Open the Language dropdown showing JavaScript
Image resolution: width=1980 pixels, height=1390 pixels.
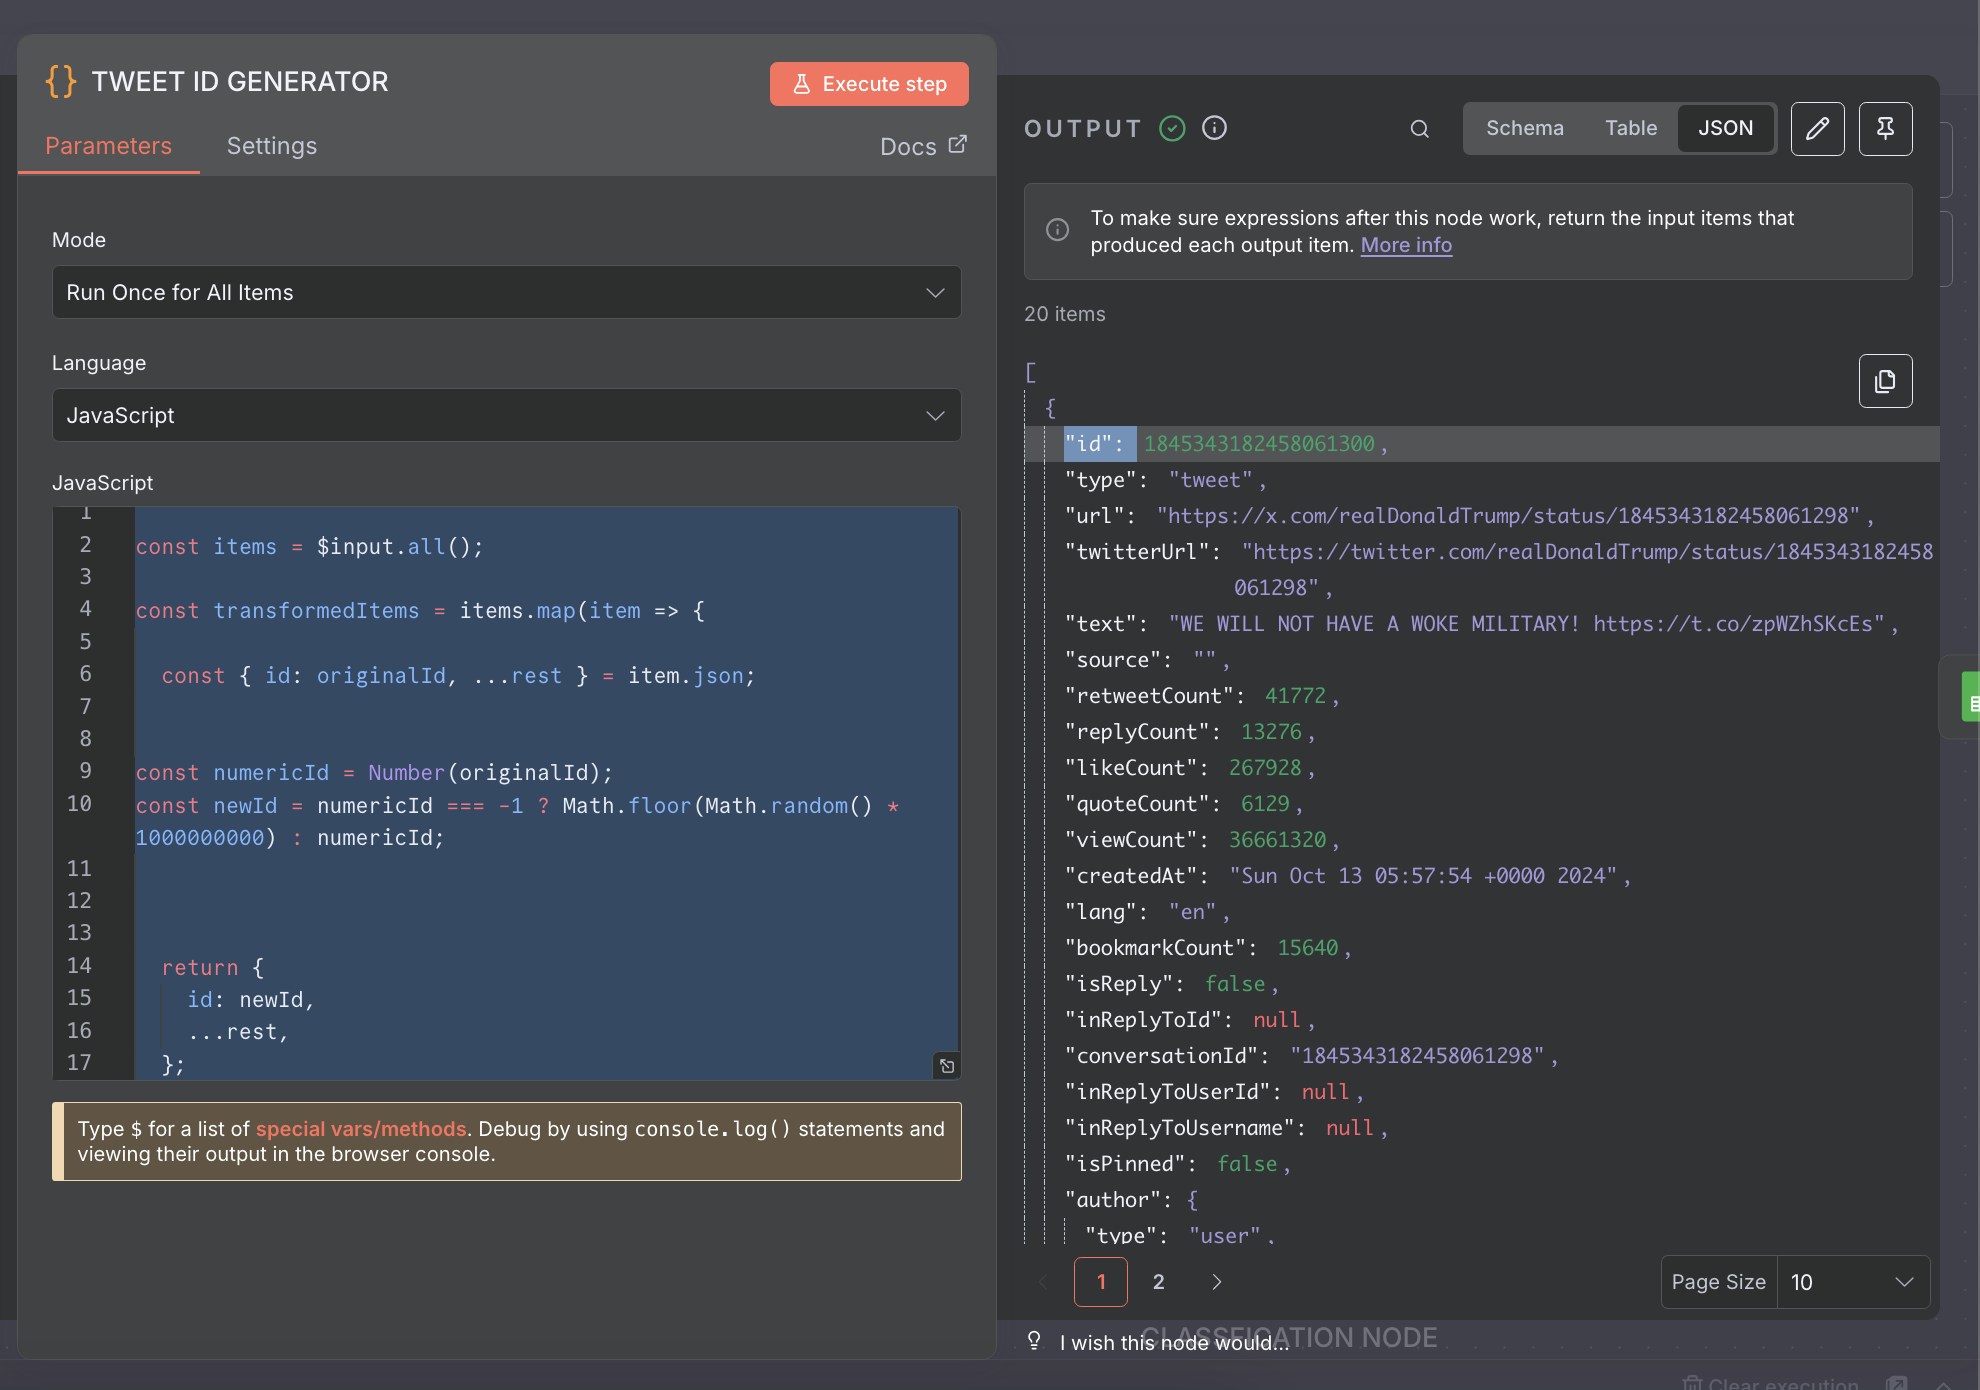[506, 415]
